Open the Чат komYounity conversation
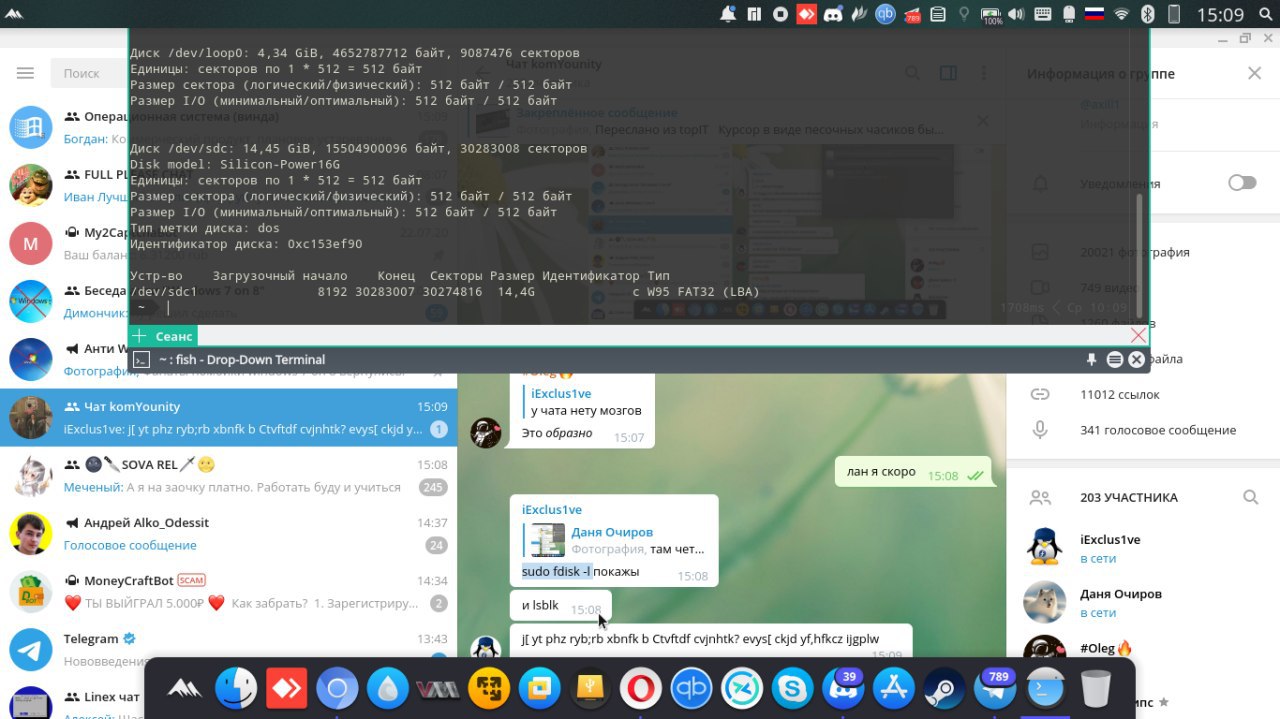1280x719 pixels. pyautogui.click(x=228, y=417)
